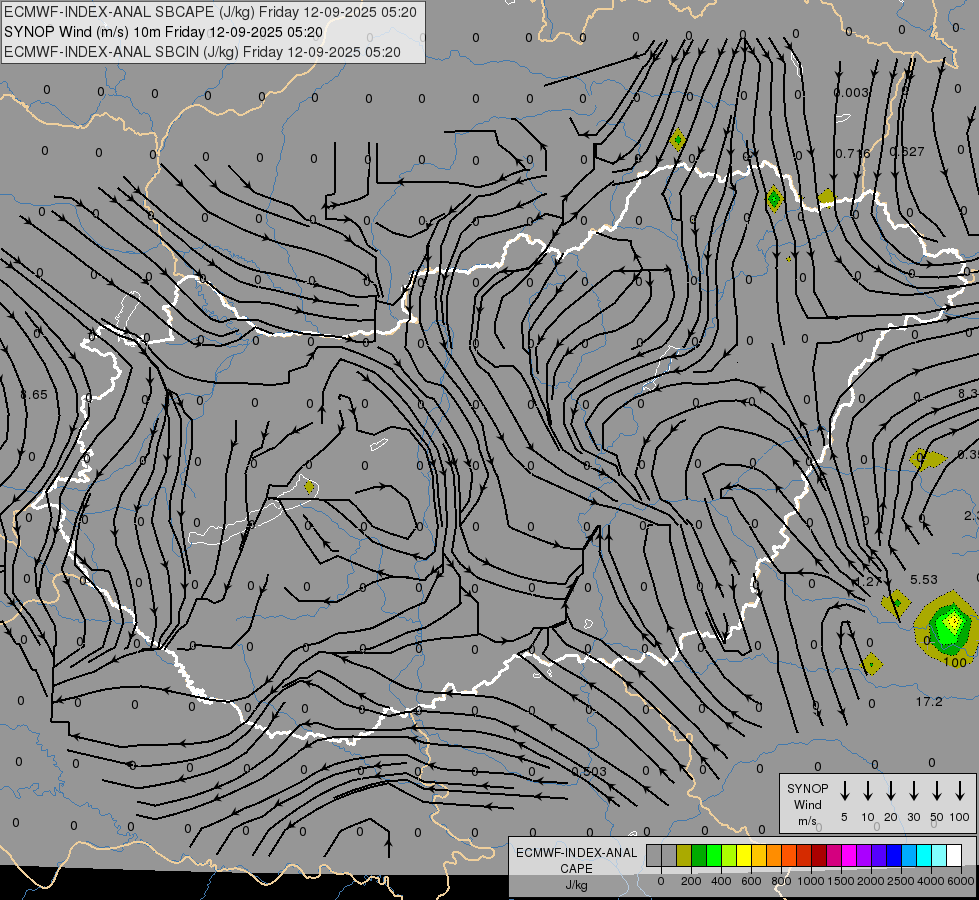
Task: Click the 5.53 value label
Action: (924, 580)
